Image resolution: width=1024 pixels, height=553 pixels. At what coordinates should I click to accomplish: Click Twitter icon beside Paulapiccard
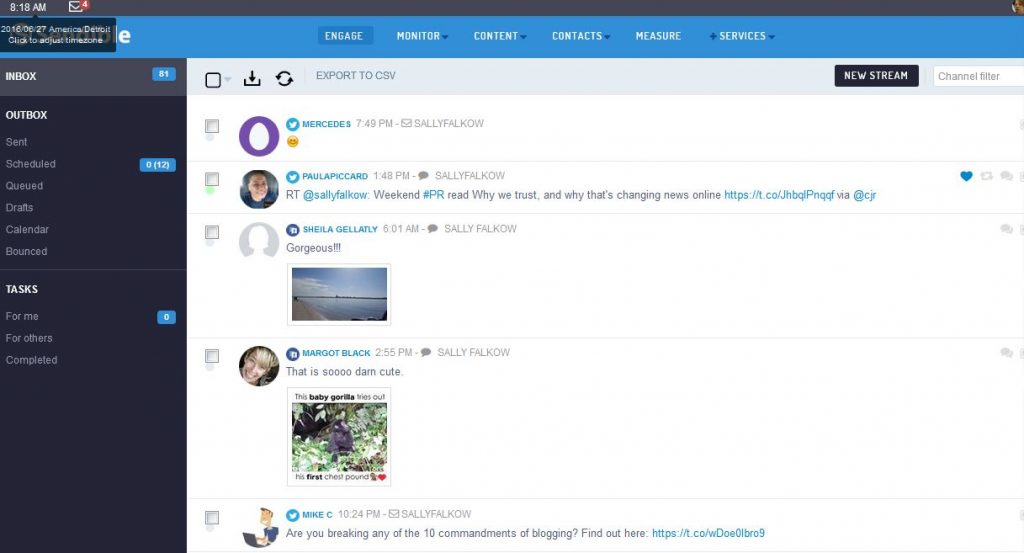tap(293, 176)
